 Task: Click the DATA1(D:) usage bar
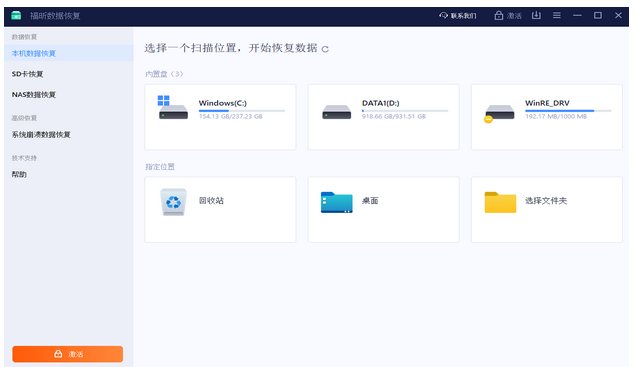tap(405, 111)
